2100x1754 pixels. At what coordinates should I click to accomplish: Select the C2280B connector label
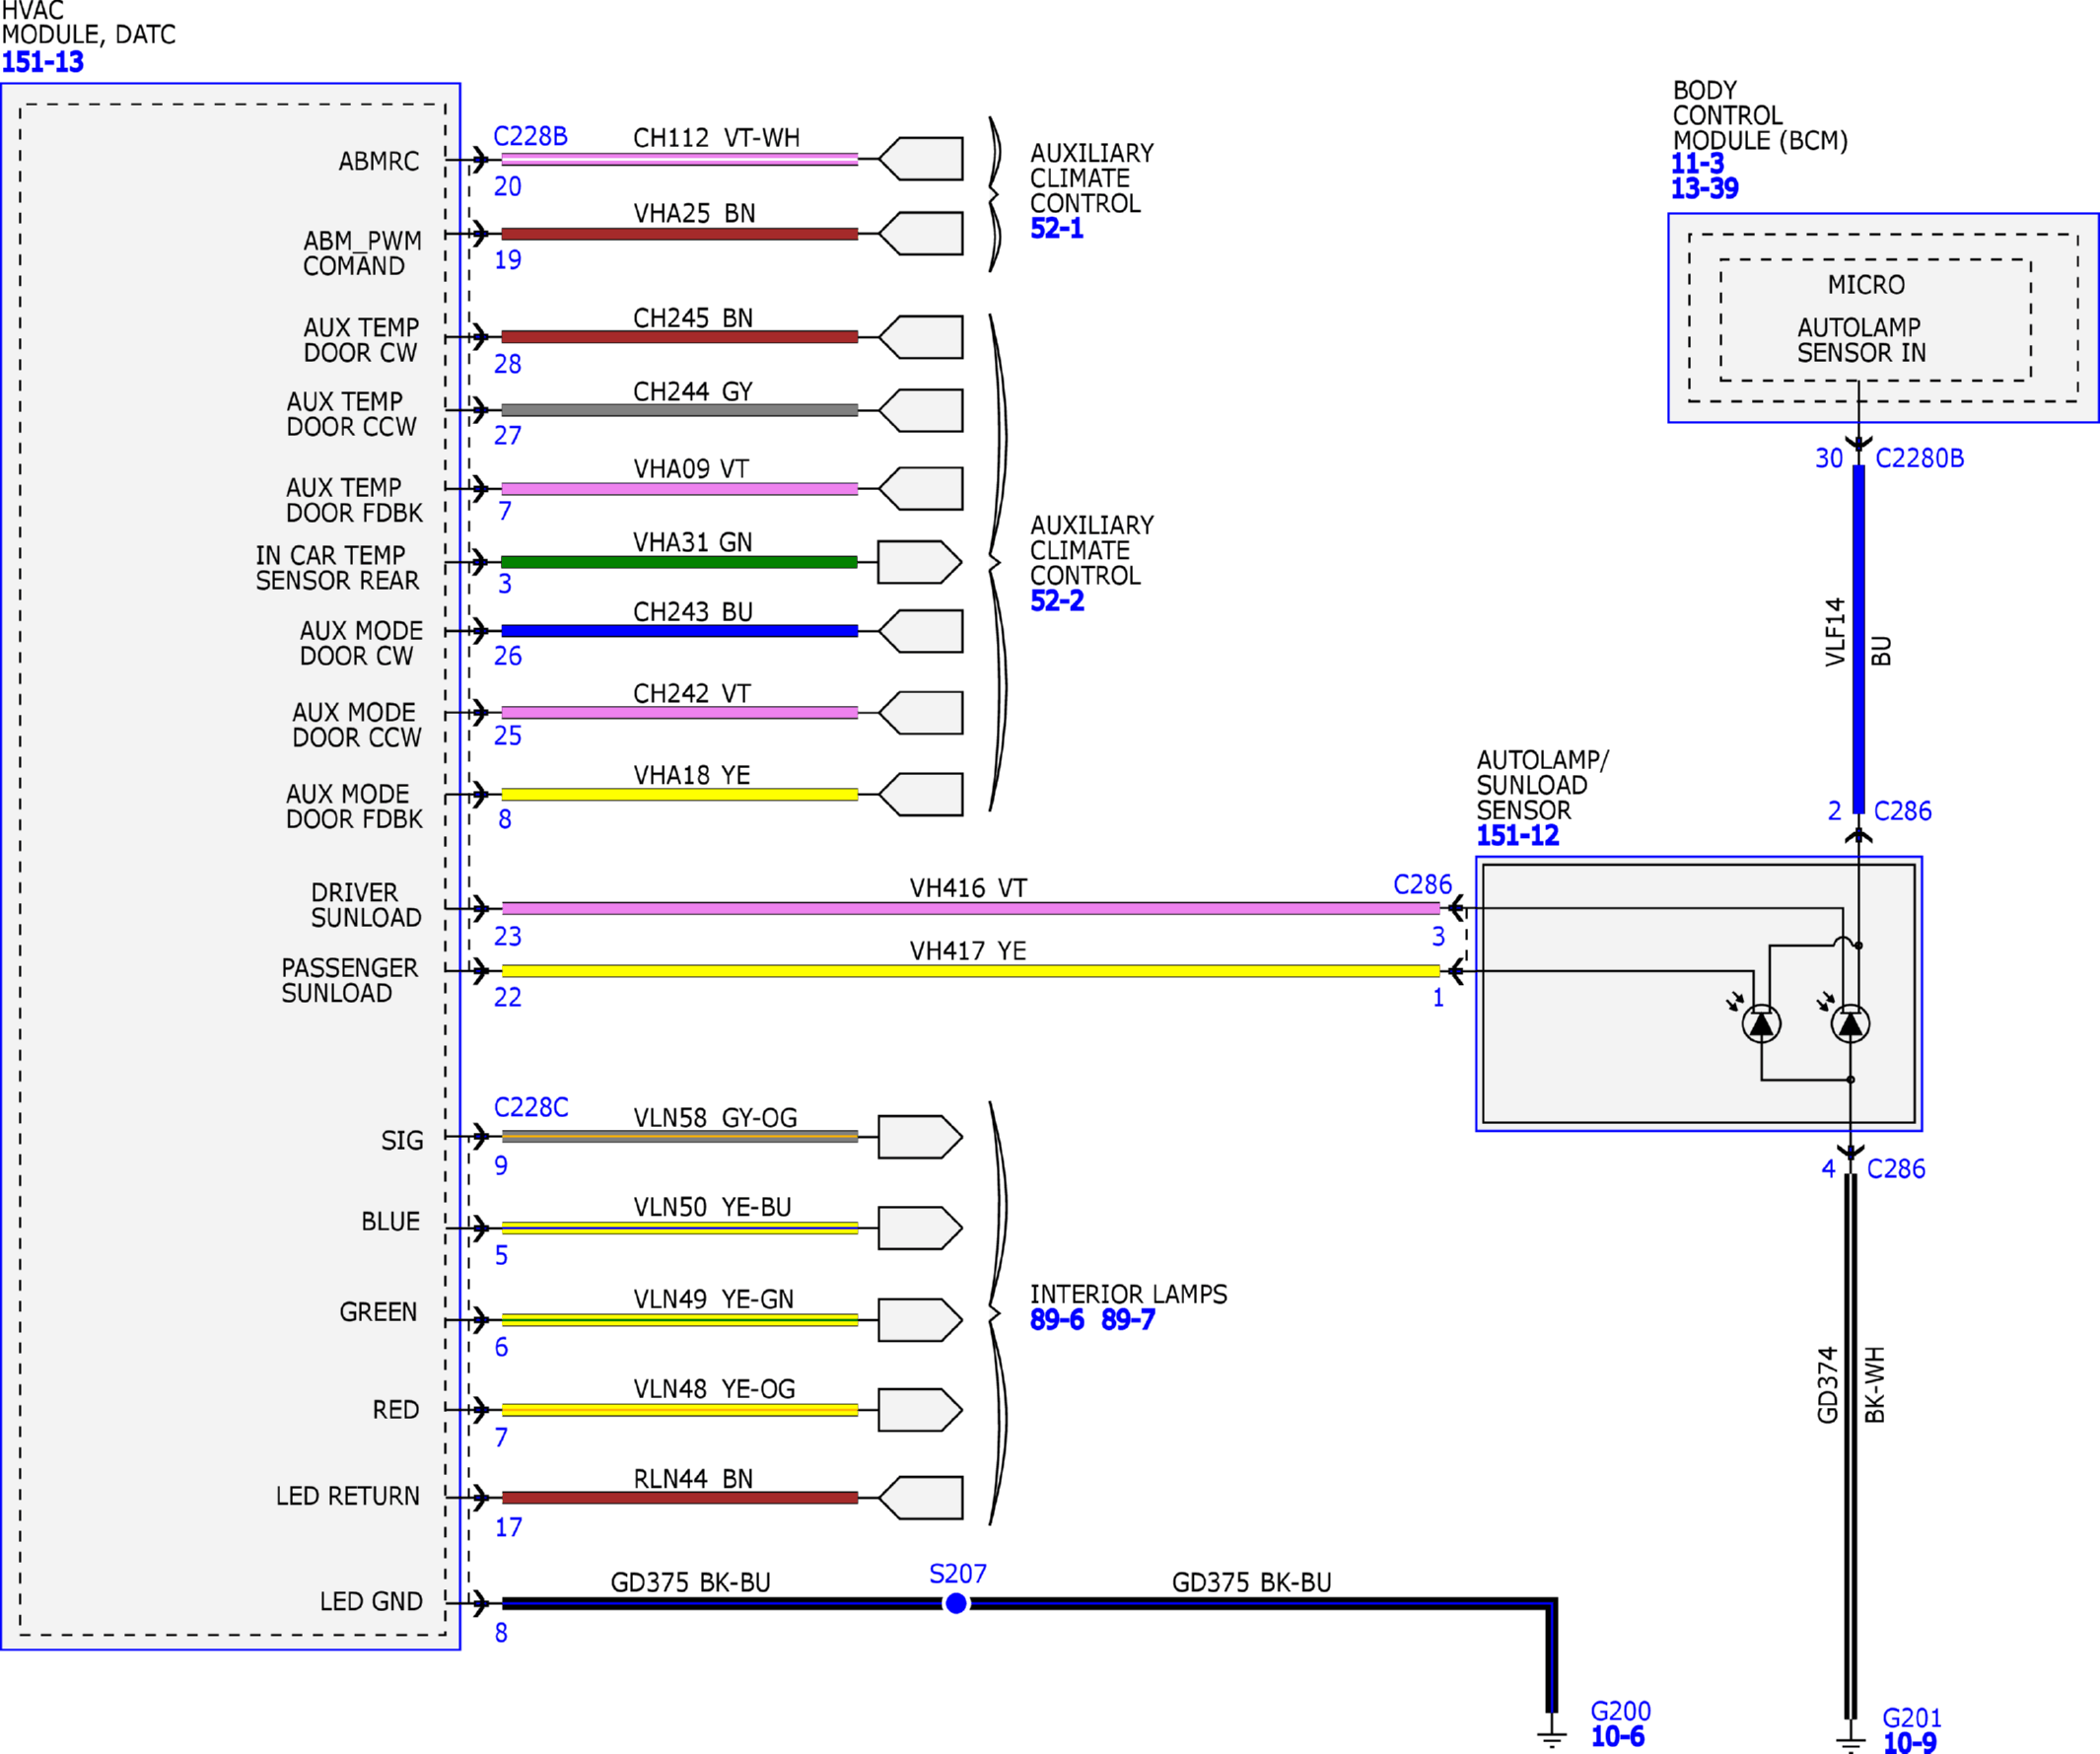(1919, 458)
